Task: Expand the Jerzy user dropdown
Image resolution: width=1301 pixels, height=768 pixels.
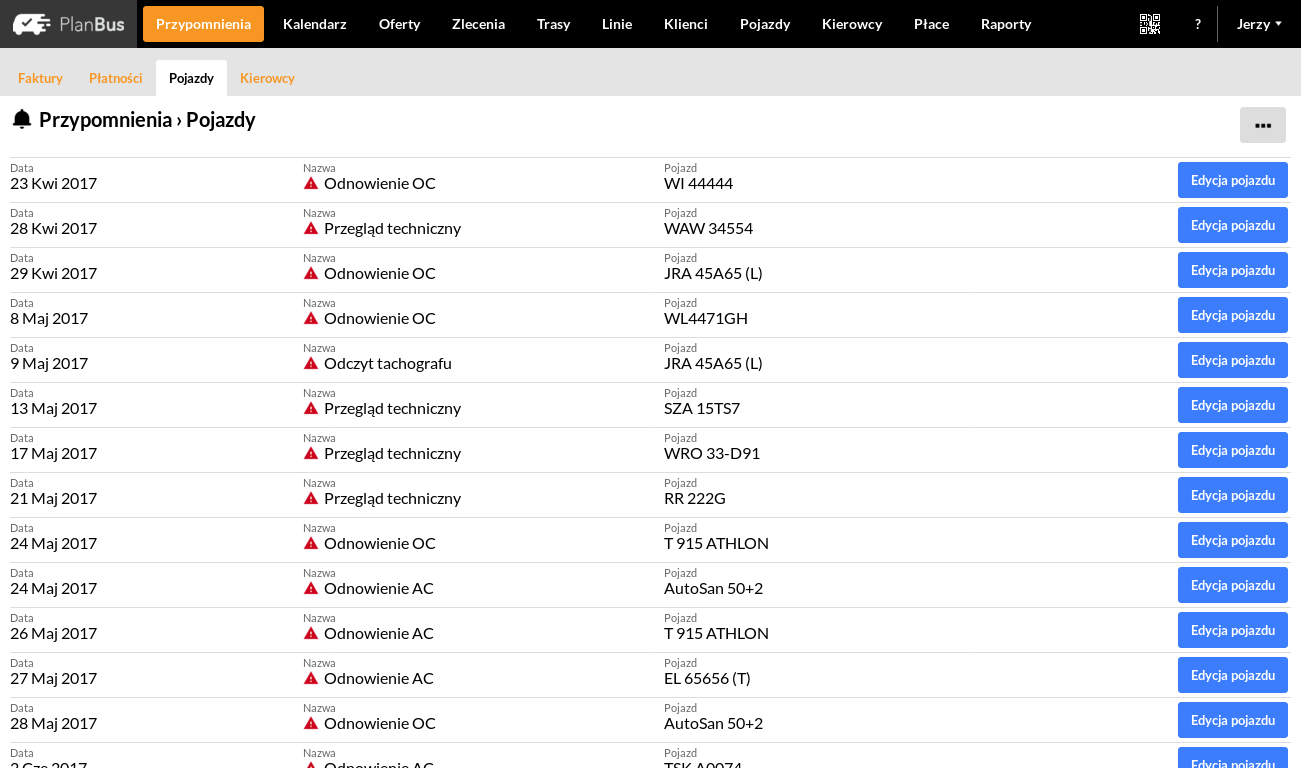Action: click(x=1259, y=24)
